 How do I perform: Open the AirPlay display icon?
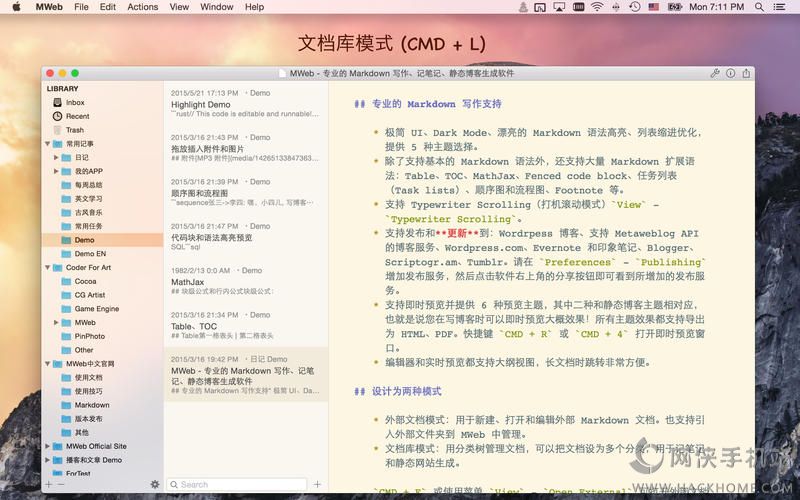(559, 7)
